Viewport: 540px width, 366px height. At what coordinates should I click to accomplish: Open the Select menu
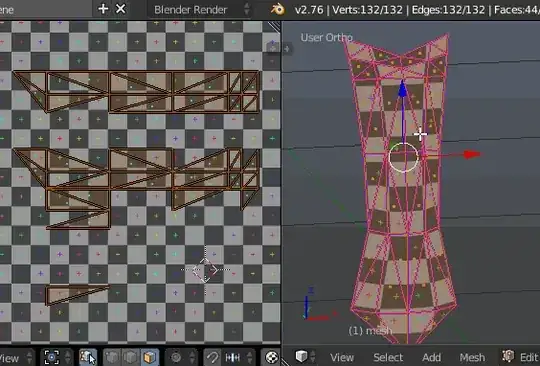tap(388, 358)
